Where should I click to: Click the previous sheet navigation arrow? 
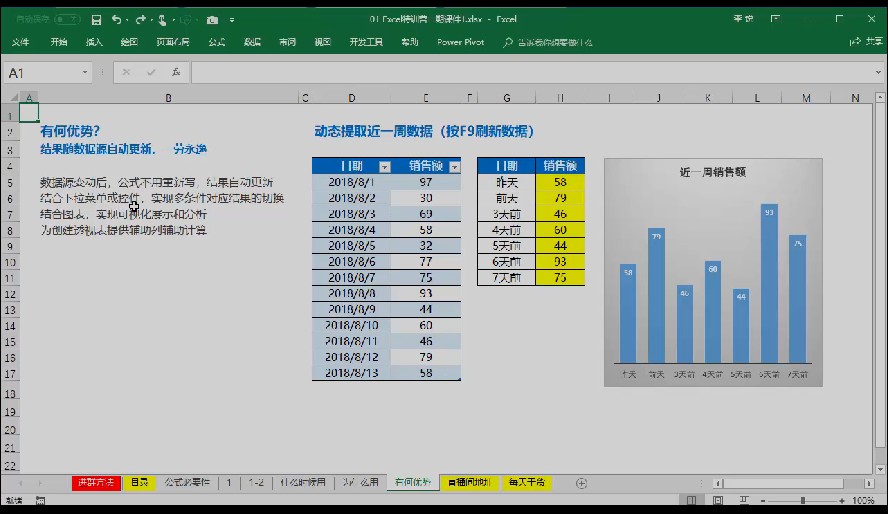(20, 483)
